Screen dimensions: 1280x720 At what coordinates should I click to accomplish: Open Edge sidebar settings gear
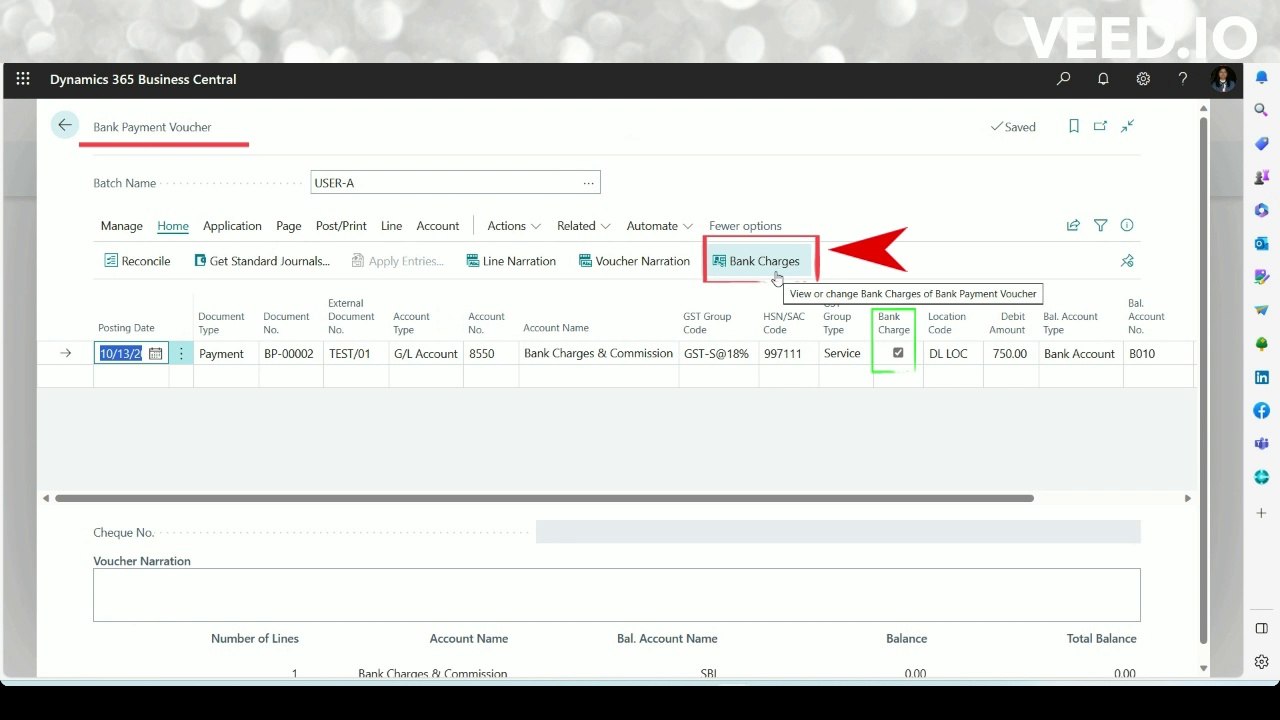tap(1262, 662)
